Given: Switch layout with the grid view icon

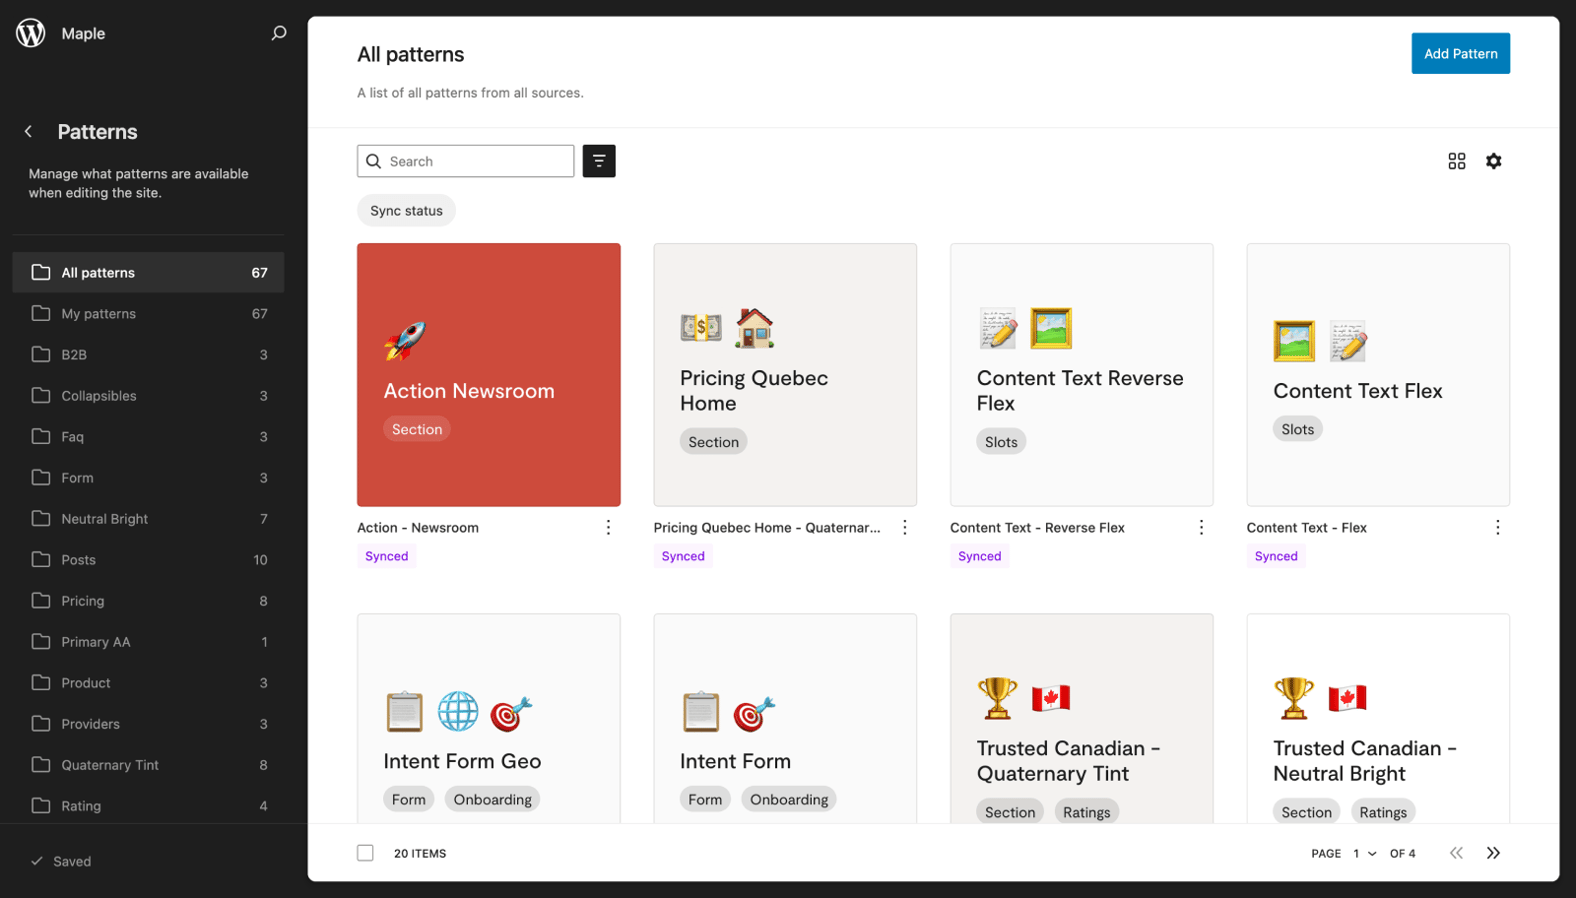Looking at the screenshot, I should [x=1457, y=161].
